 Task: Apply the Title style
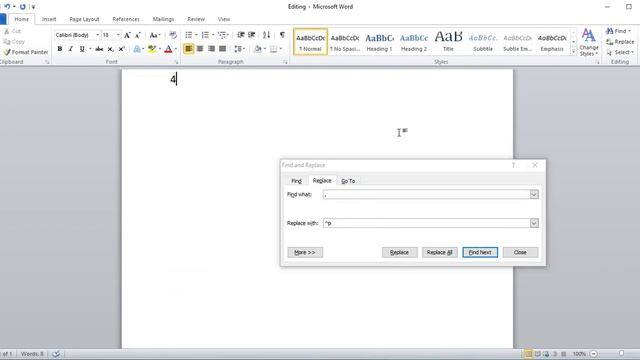[x=448, y=42]
